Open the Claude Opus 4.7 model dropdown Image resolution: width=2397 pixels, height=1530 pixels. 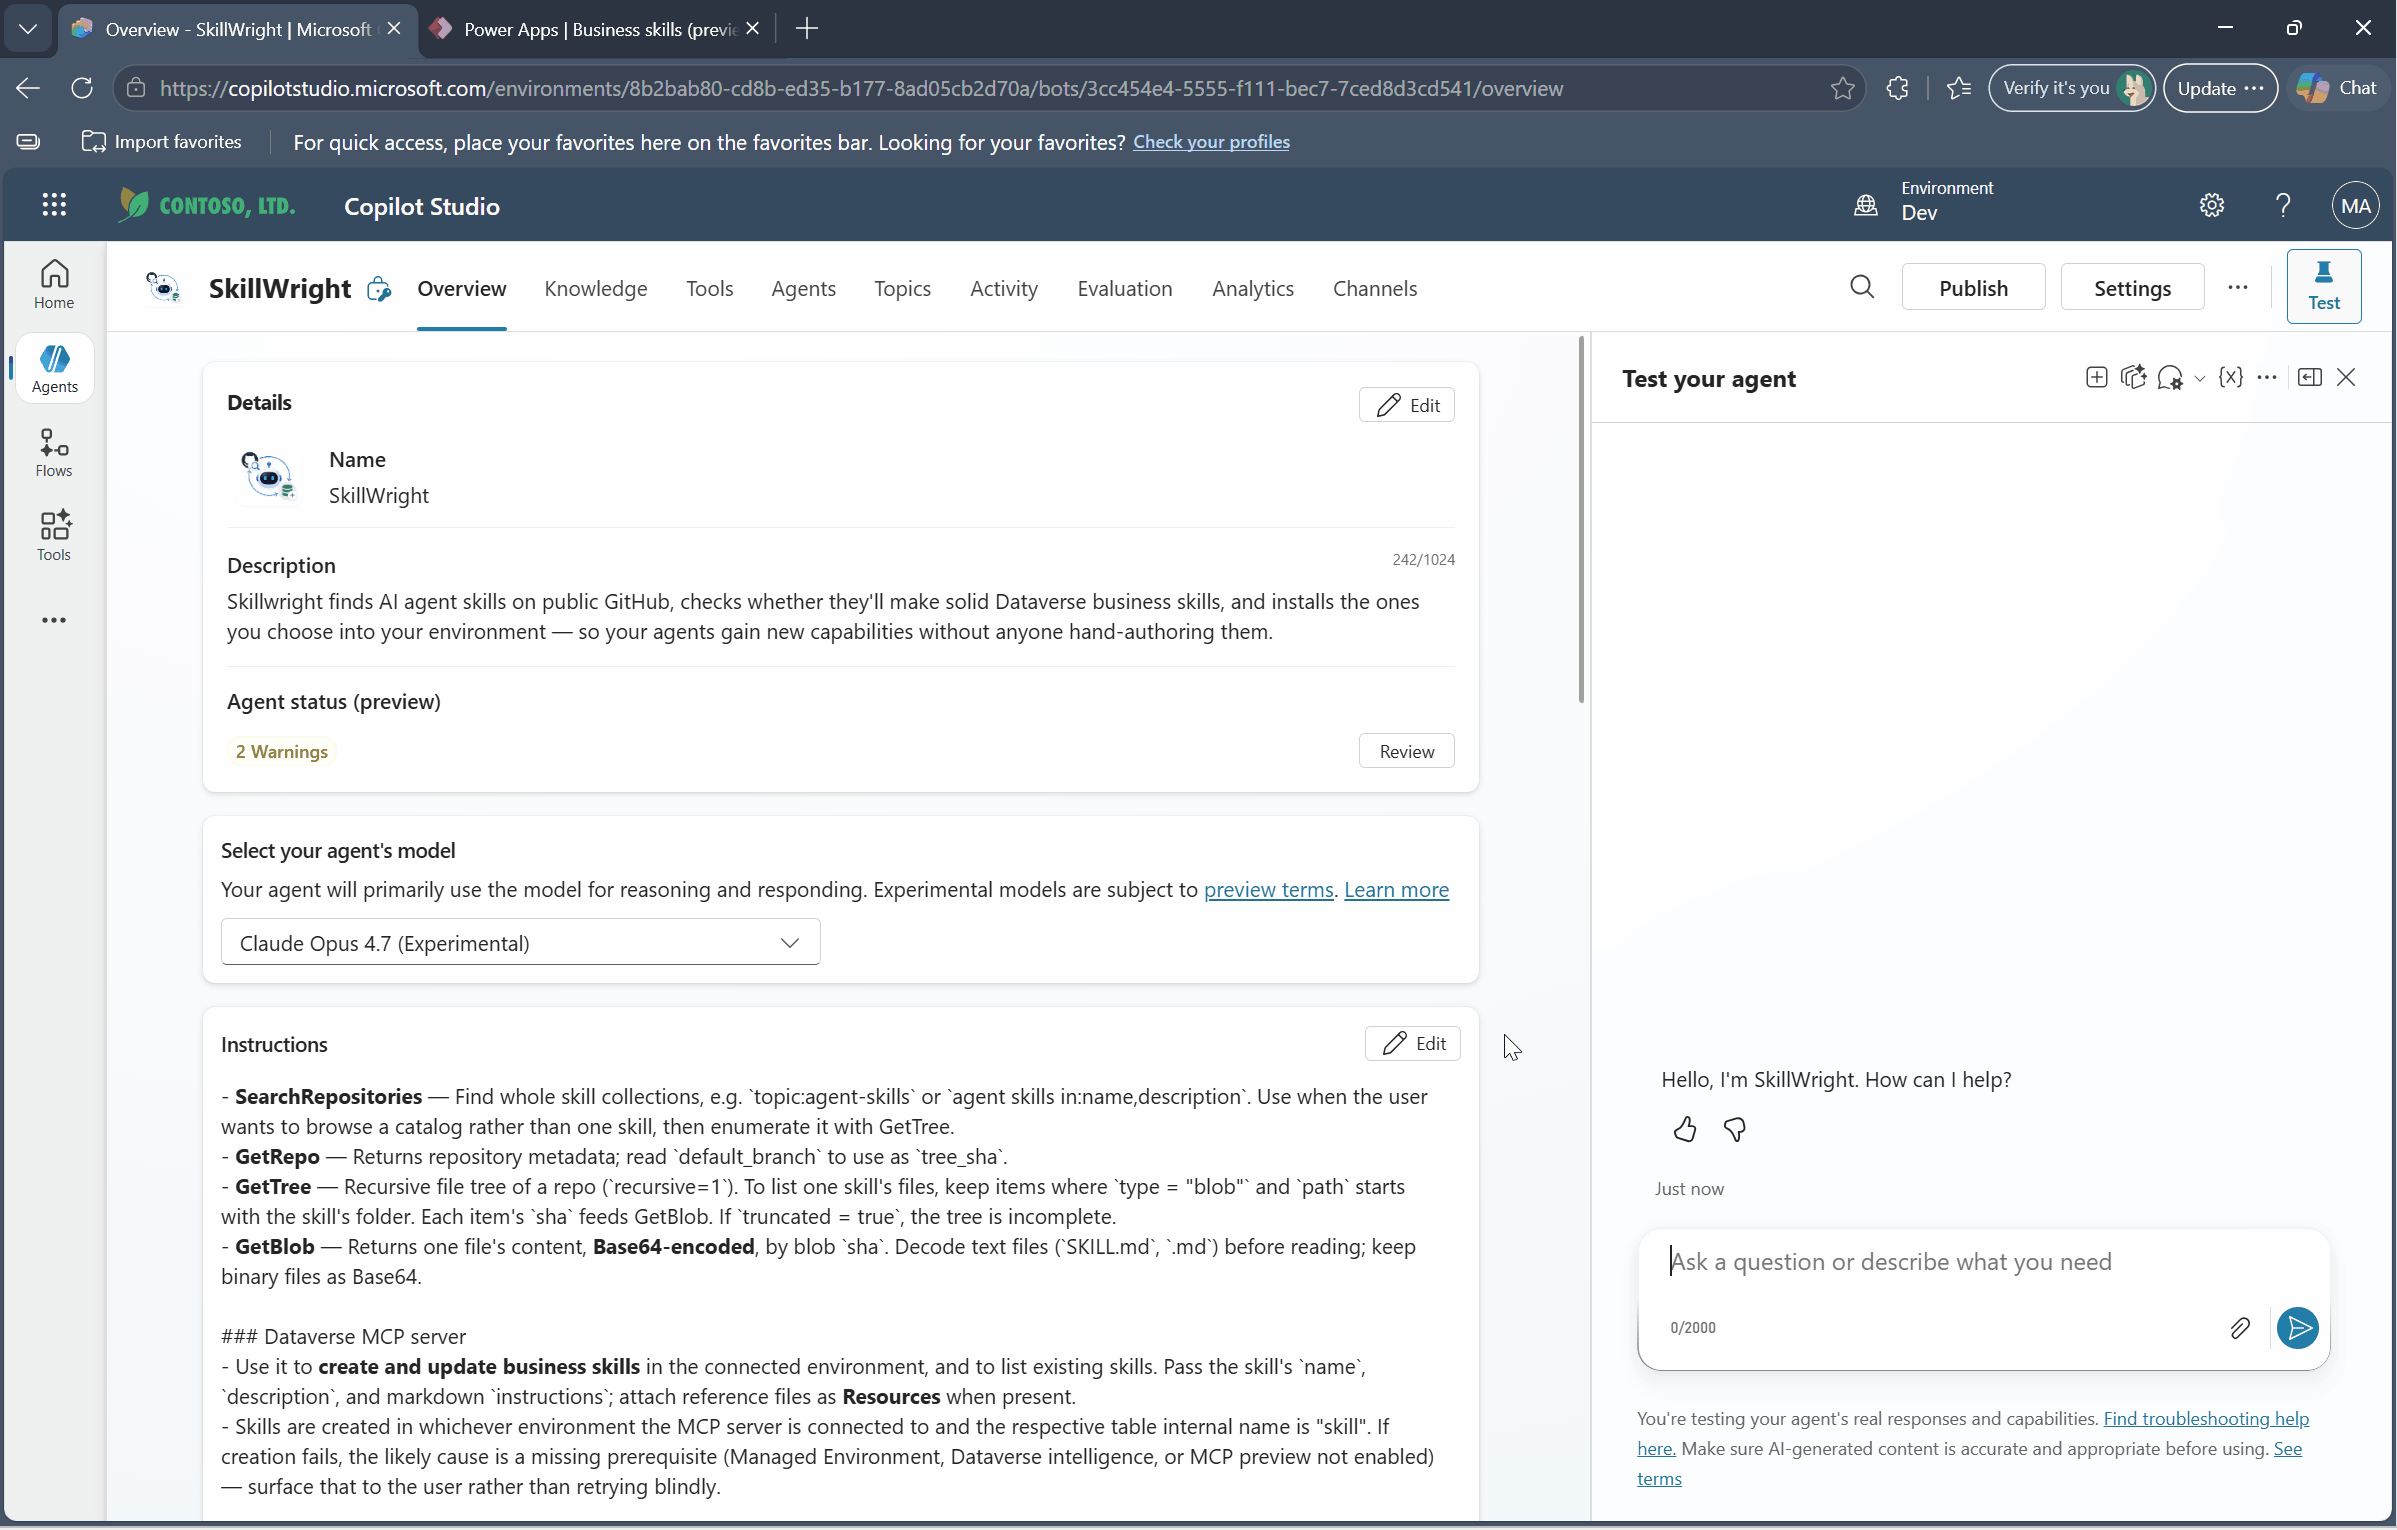pyautogui.click(x=520, y=942)
